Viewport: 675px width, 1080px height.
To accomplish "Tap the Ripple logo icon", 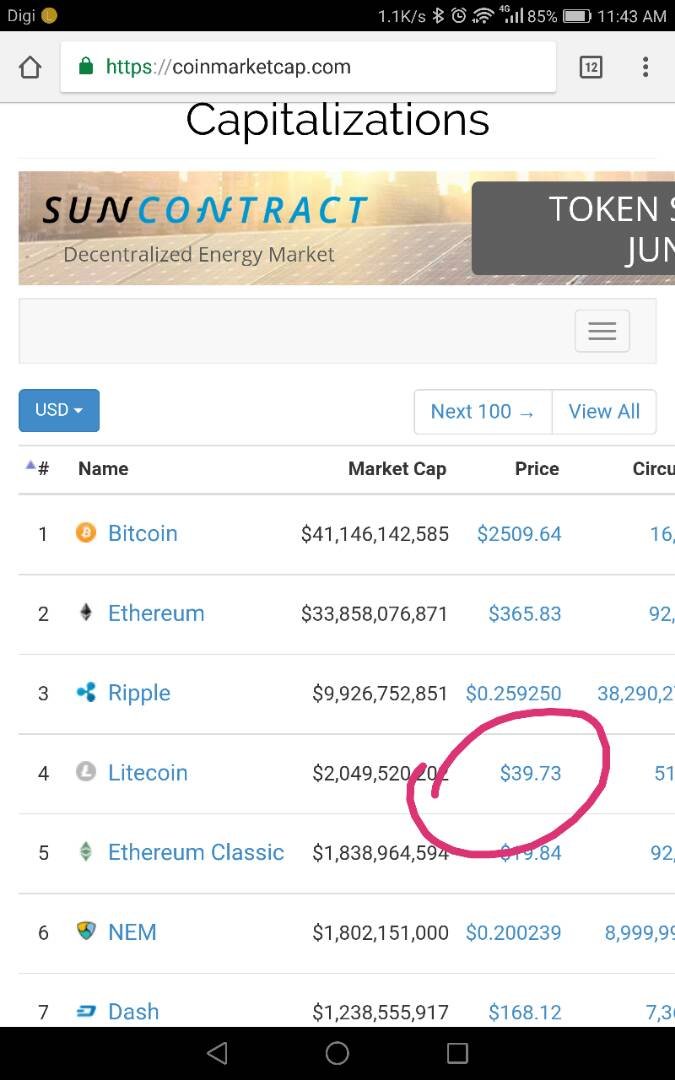I will 86,692.
